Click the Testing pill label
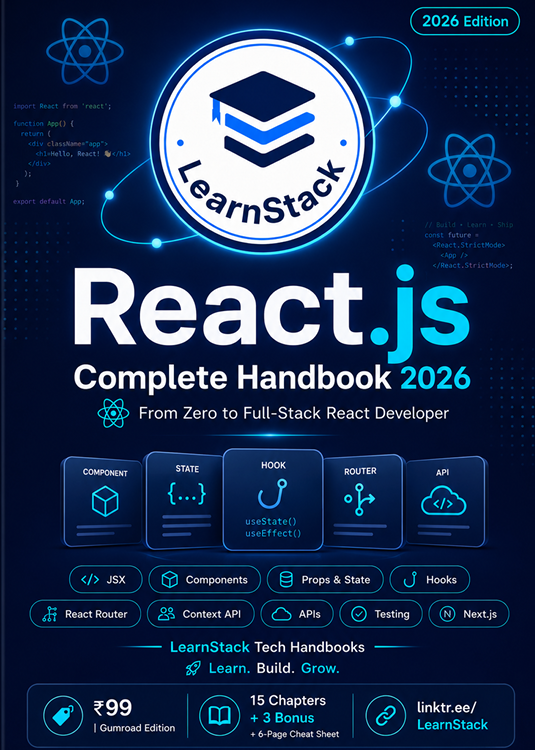Screen dimensions: 535x750 point(392,614)
